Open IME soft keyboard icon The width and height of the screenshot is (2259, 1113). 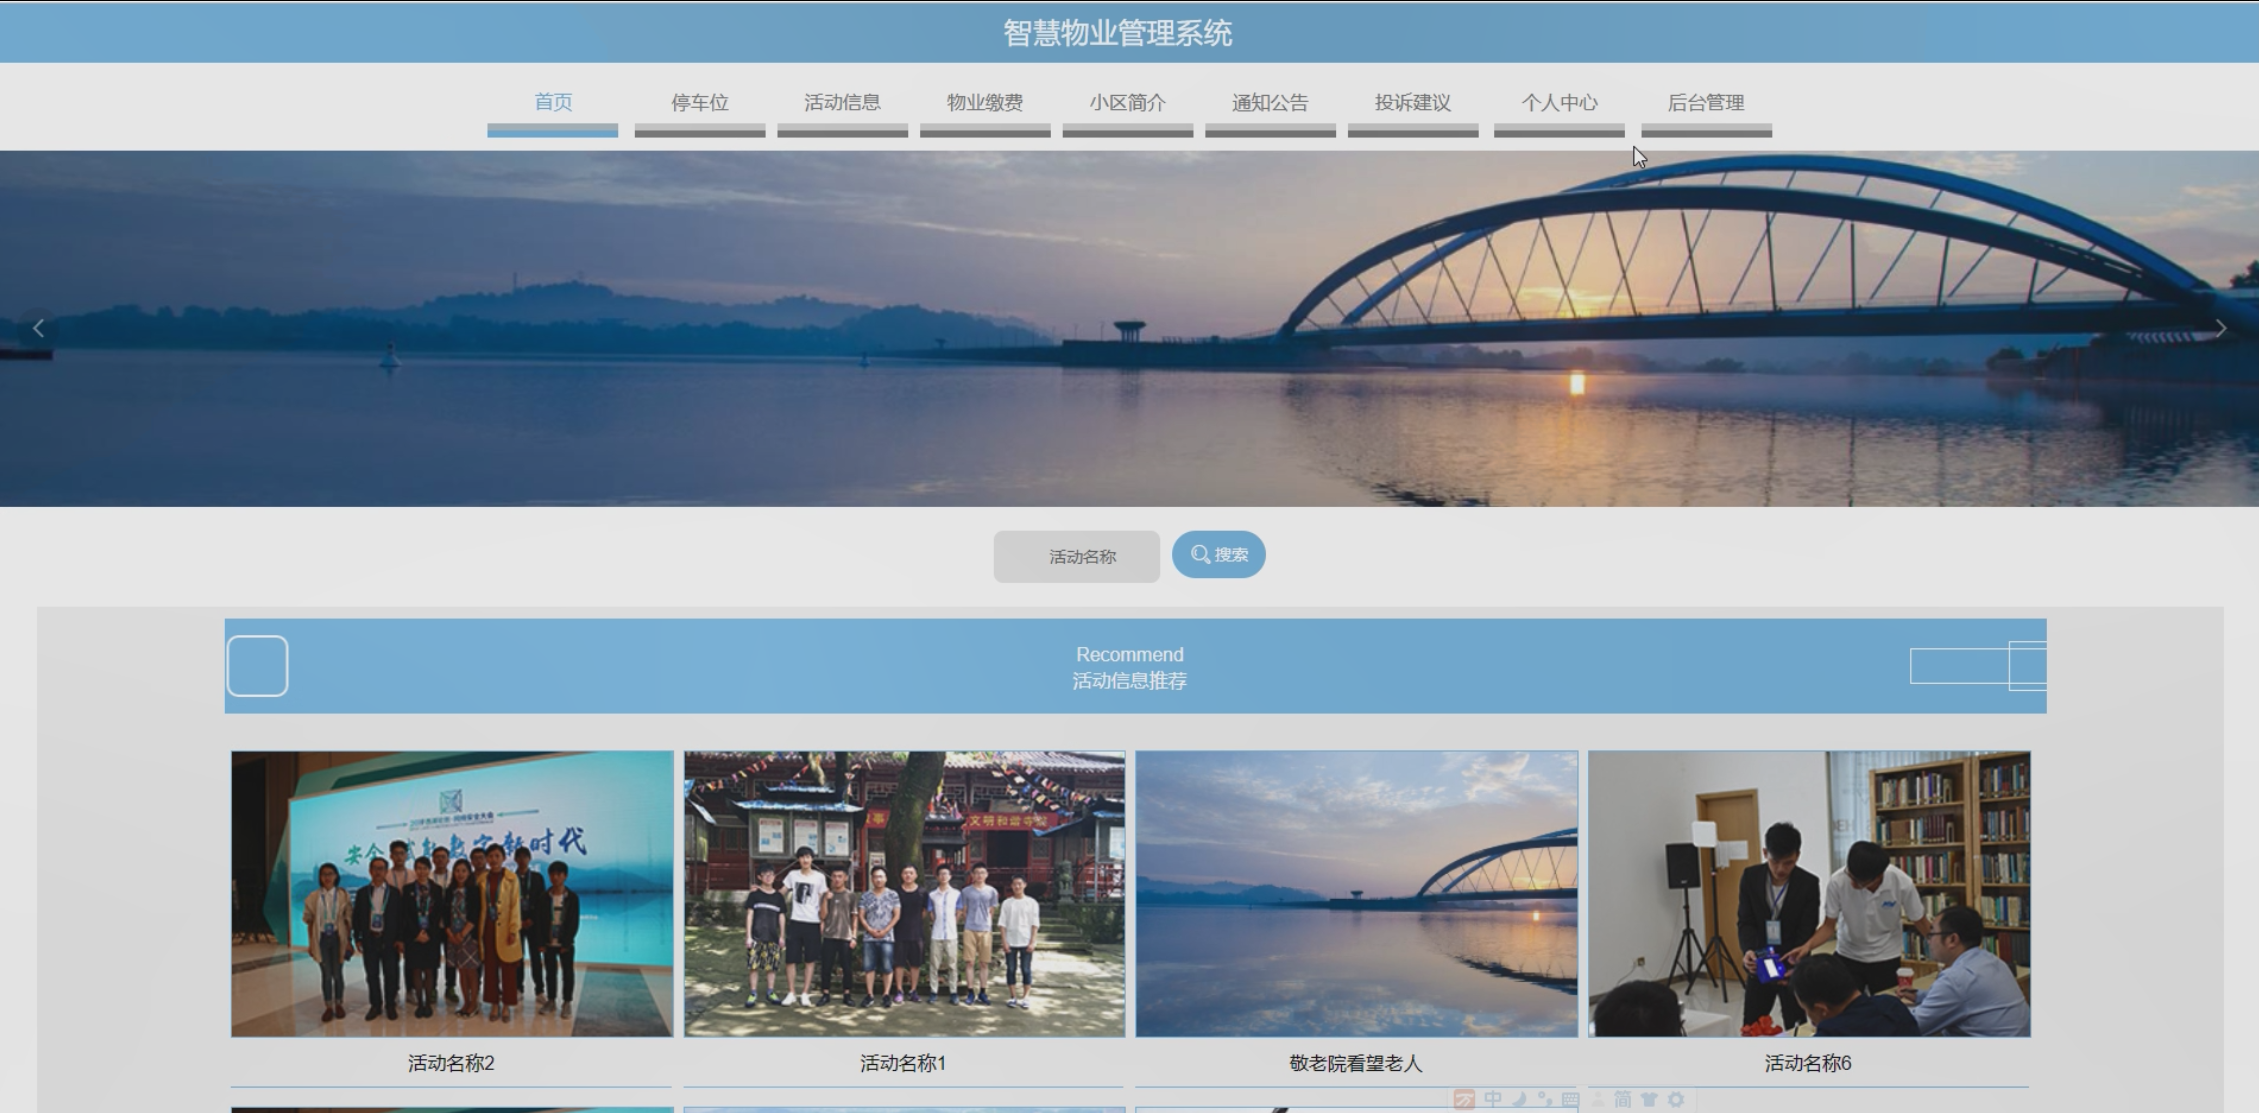(1570, 1099)
